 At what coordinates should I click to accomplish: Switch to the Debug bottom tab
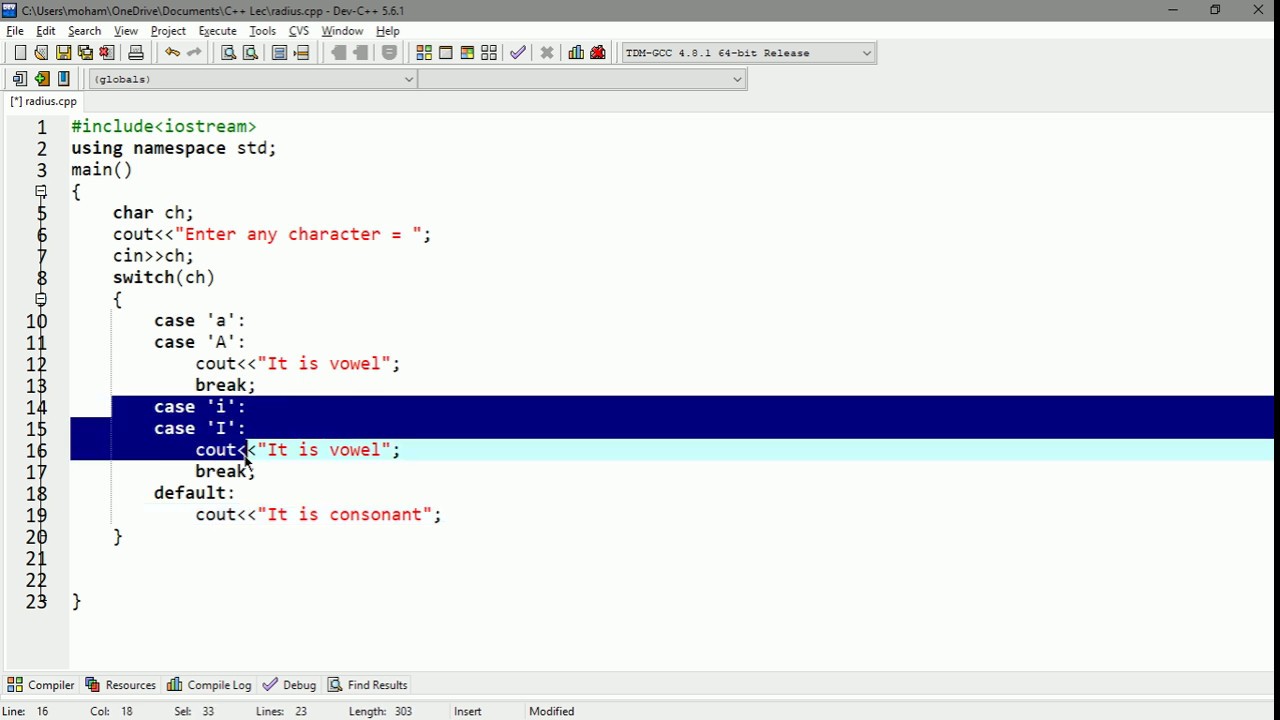tap(289, 685)
